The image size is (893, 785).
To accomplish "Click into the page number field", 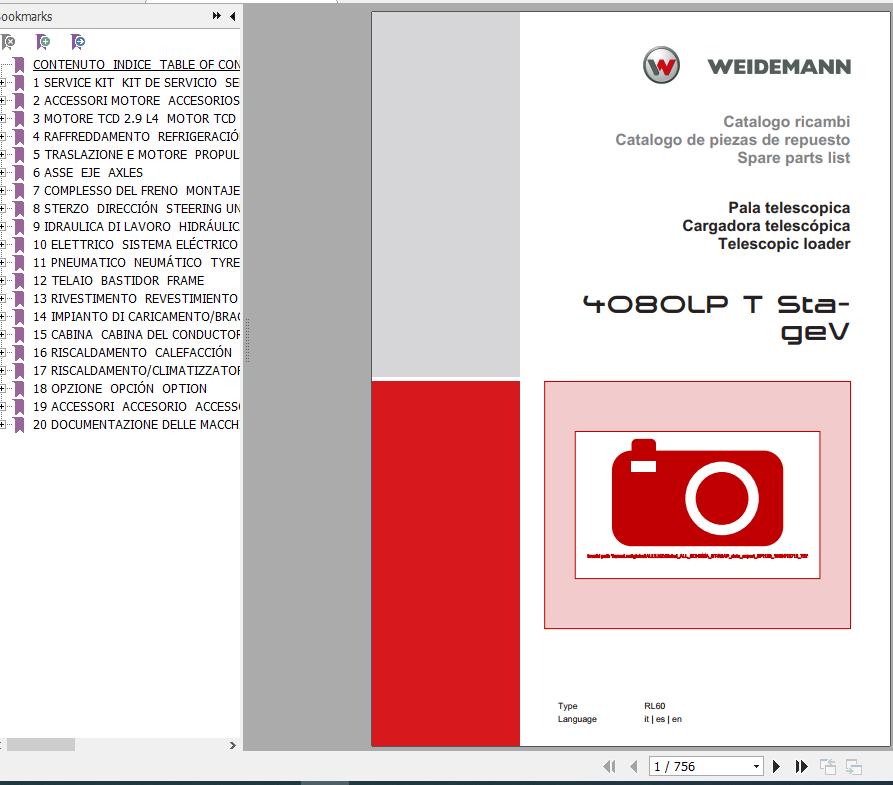I will [700, 766].
